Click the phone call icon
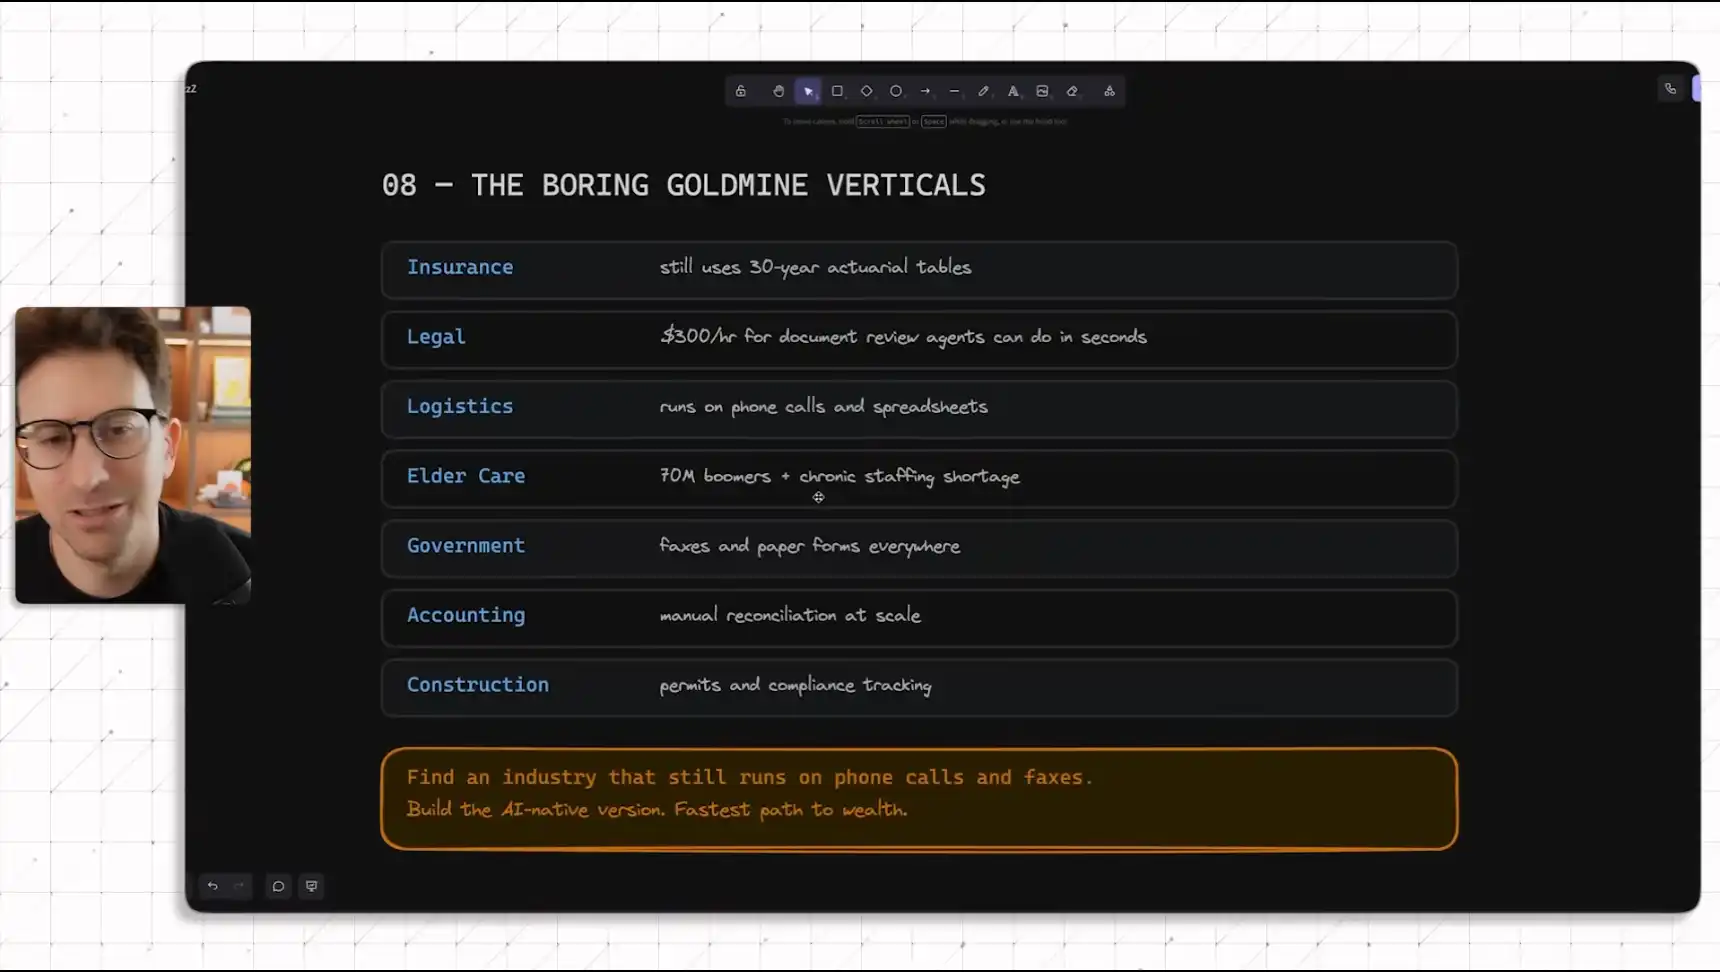The height and width of the screenshot is (972, 1720). click(x=1670, y=89)
